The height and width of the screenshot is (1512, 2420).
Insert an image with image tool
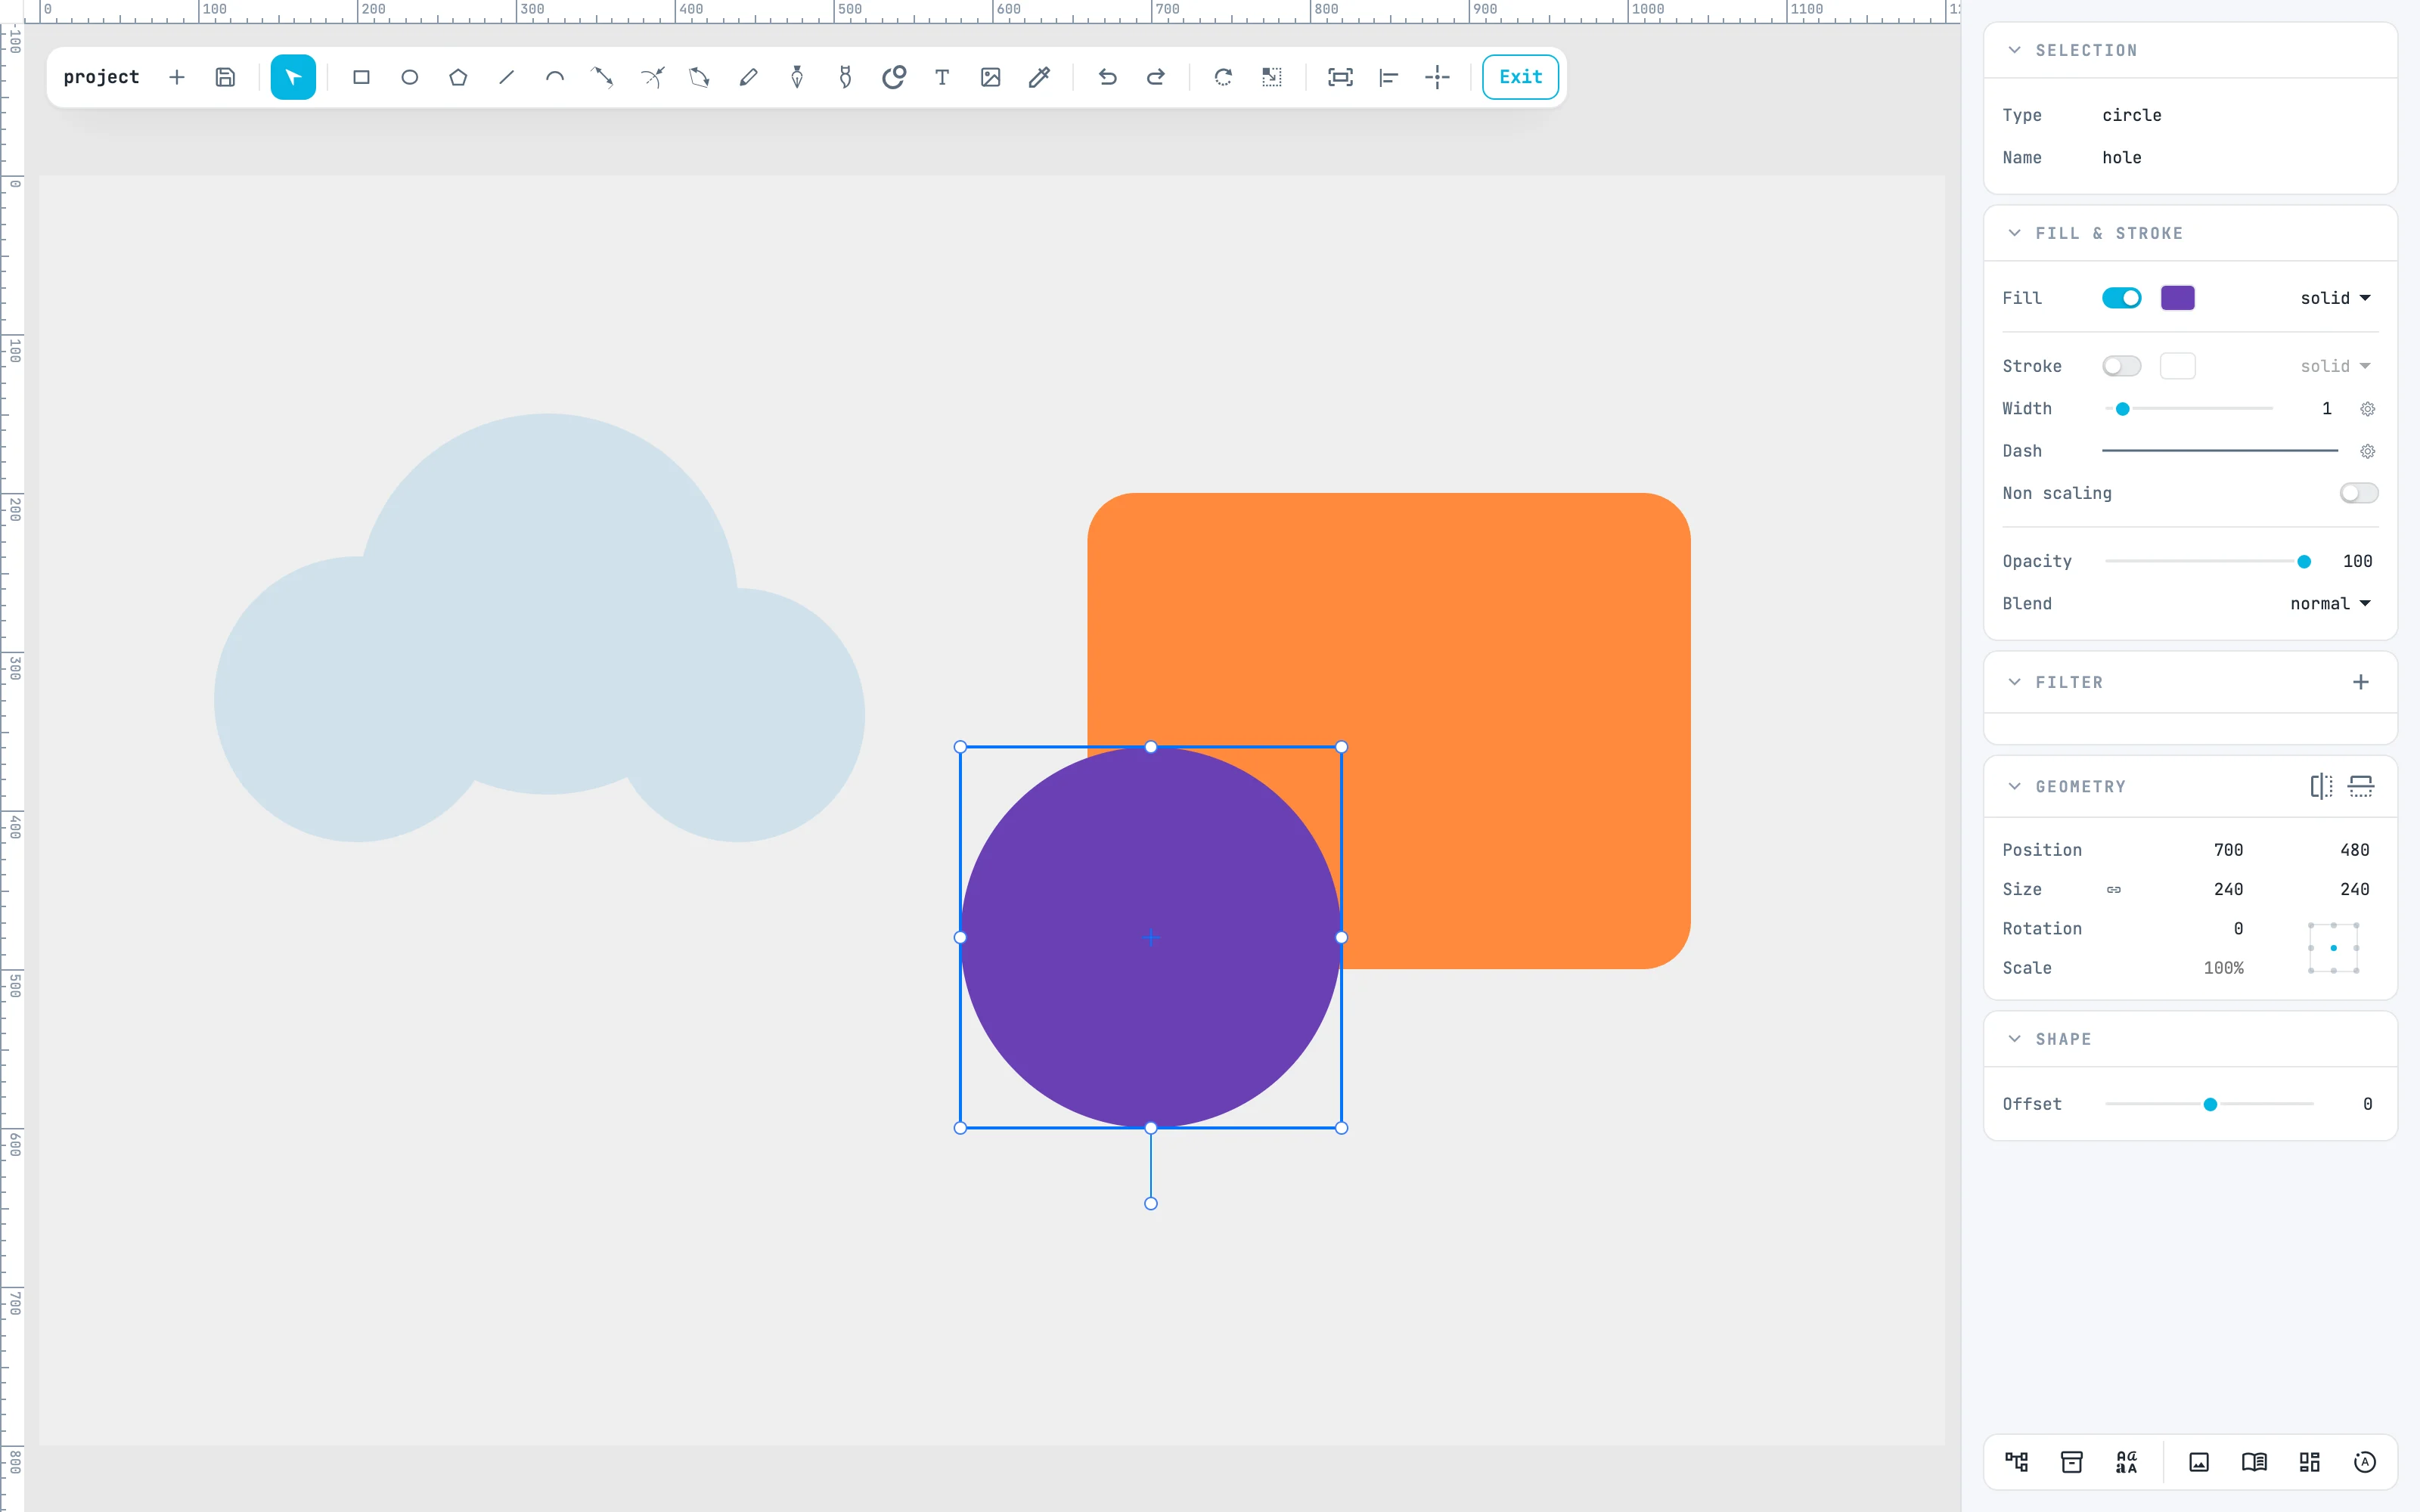[991, 77]
